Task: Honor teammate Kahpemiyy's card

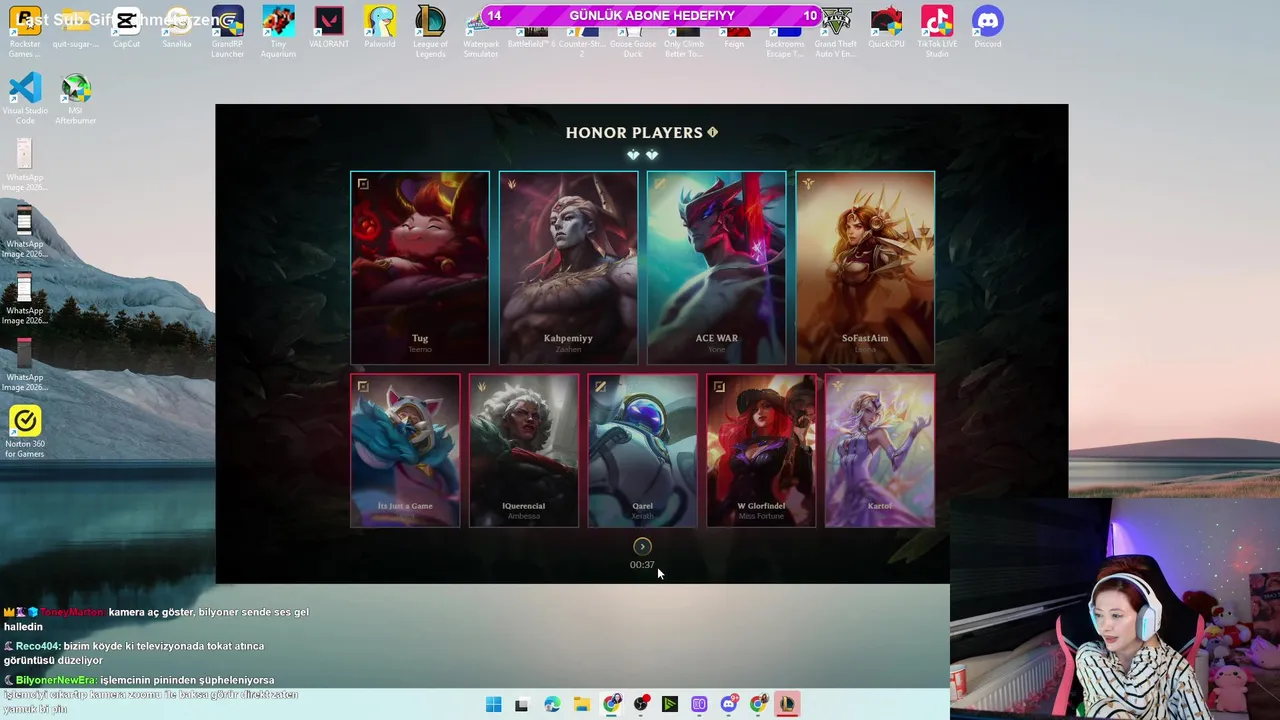Action: pyautogui.click(x=568, y=267)
